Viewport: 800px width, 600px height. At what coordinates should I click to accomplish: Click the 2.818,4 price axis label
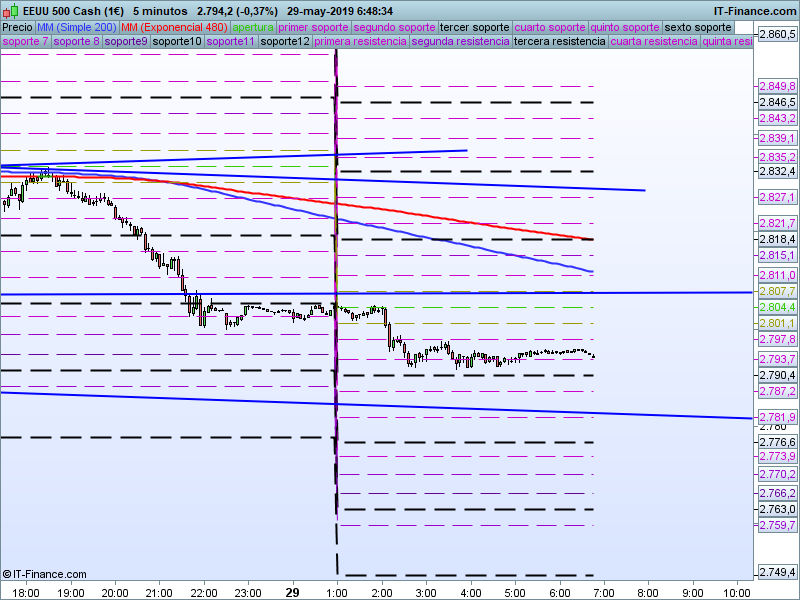(x=777, y=239)
